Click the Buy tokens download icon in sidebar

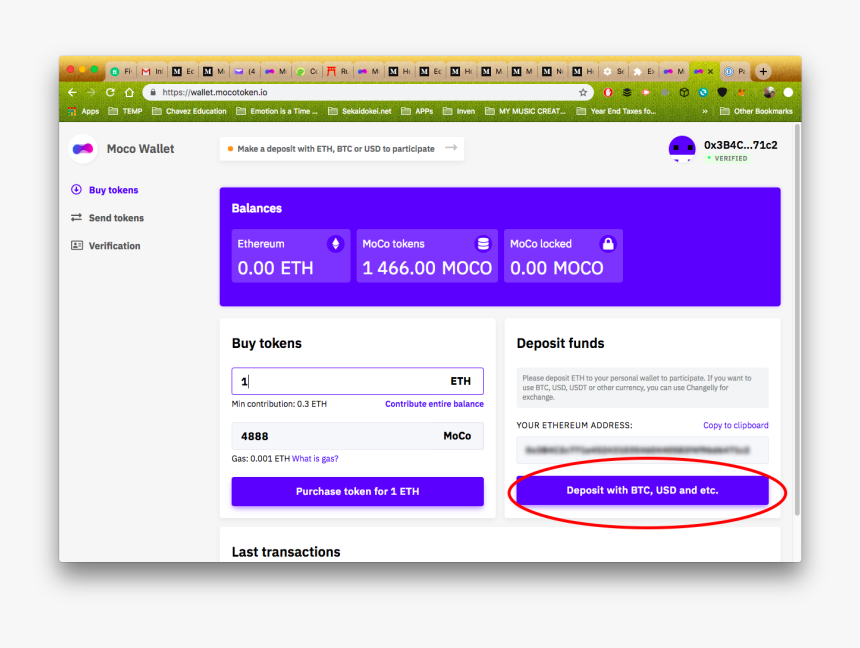[76, 190]
